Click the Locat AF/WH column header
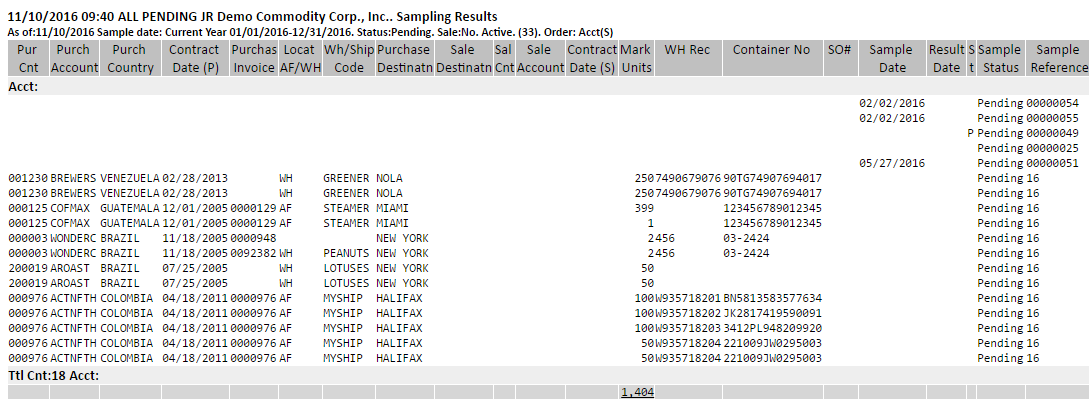 point(300,59)
